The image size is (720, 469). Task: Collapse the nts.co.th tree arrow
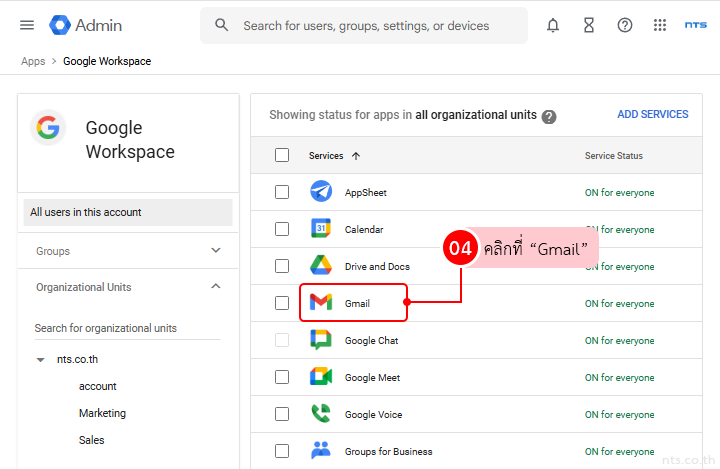(x=41, y=359)
